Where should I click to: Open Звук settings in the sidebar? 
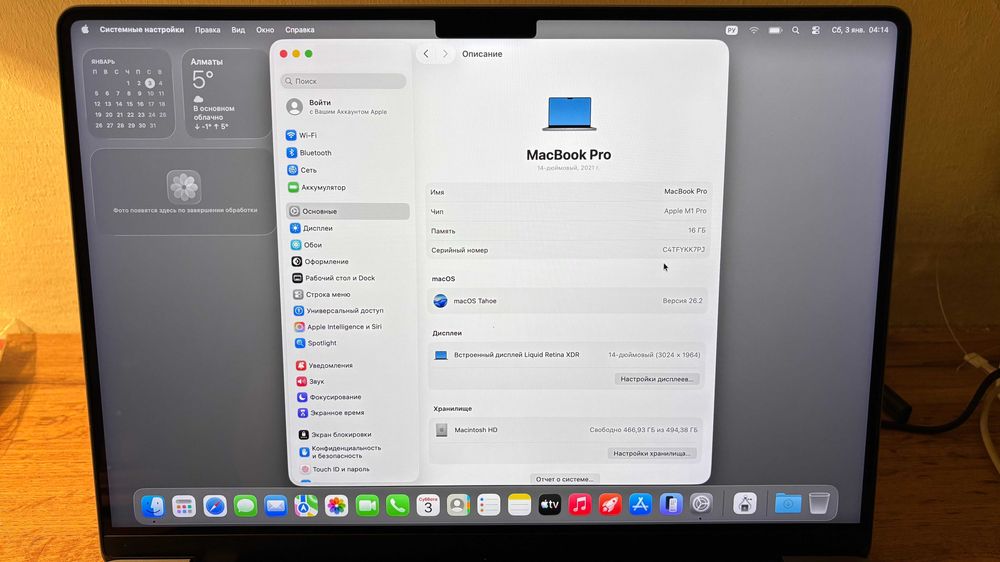tap(311, 381)
